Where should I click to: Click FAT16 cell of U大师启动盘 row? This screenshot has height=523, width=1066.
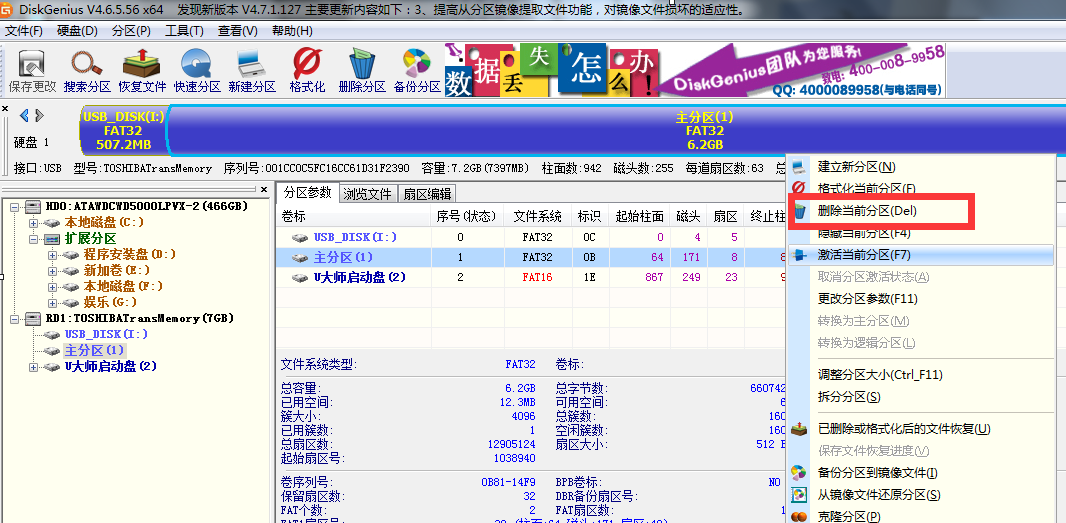pyautogui.click(x=538, y=277)
